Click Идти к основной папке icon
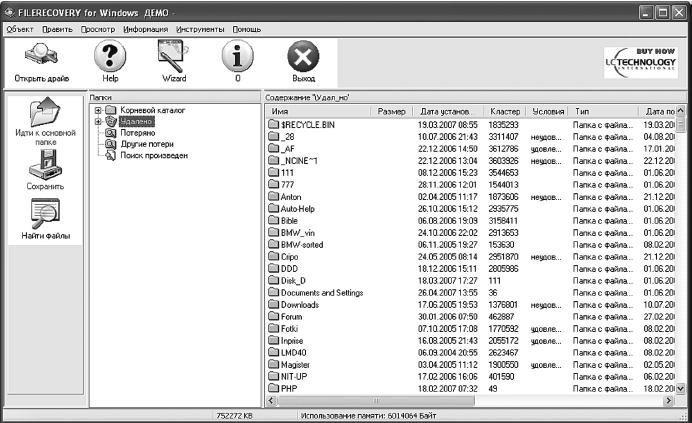 pos(45,112)
